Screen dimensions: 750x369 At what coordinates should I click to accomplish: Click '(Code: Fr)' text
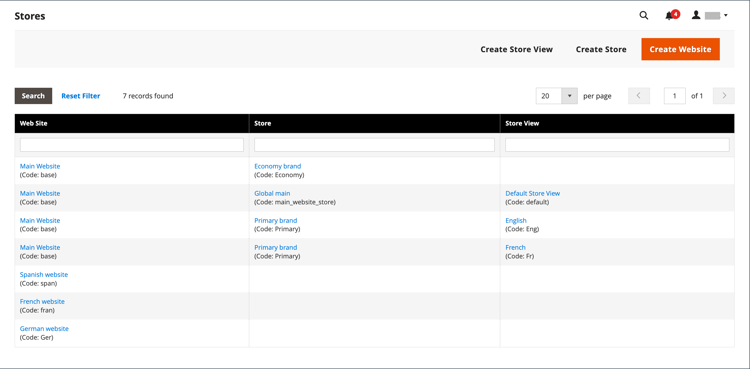tap(519, 257)
